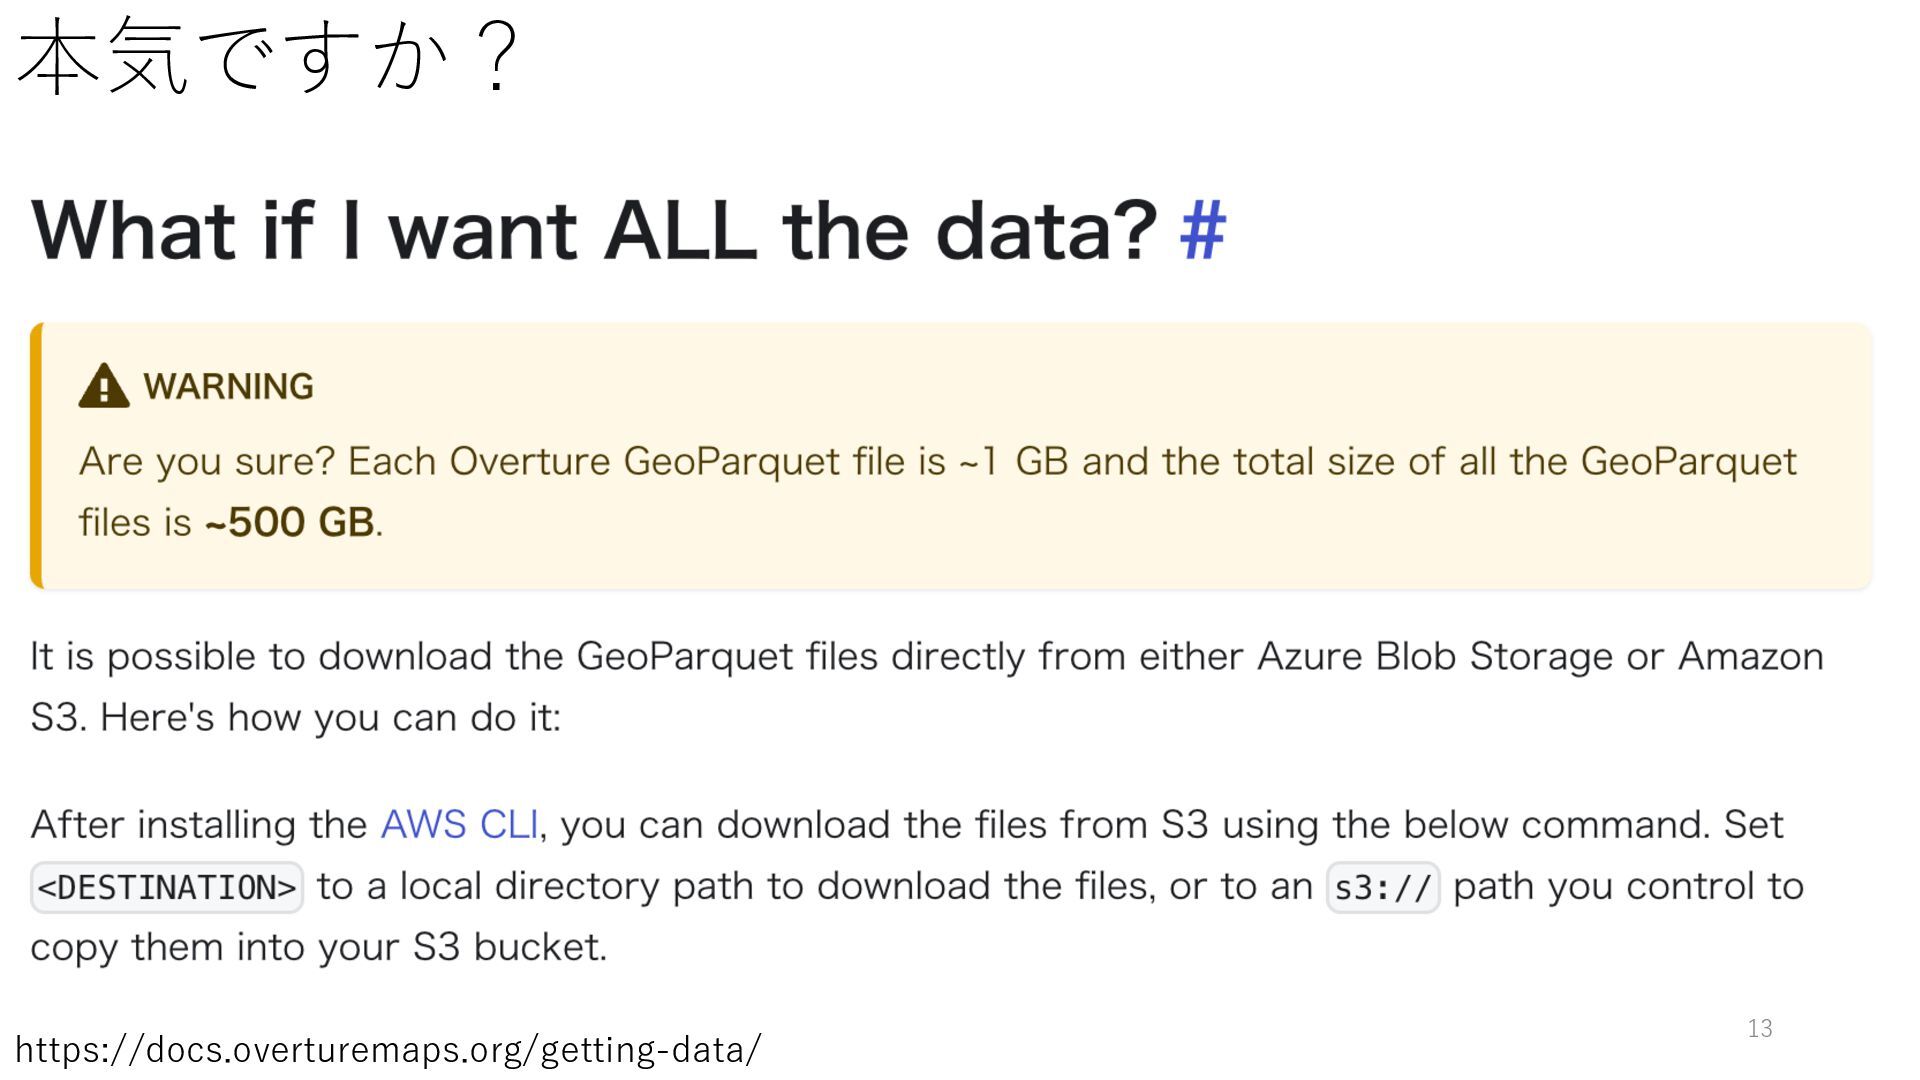Click the warning triangle icon
Image resolution: width=1920 pixels, height=1080 pixels.
click(104, 386)
